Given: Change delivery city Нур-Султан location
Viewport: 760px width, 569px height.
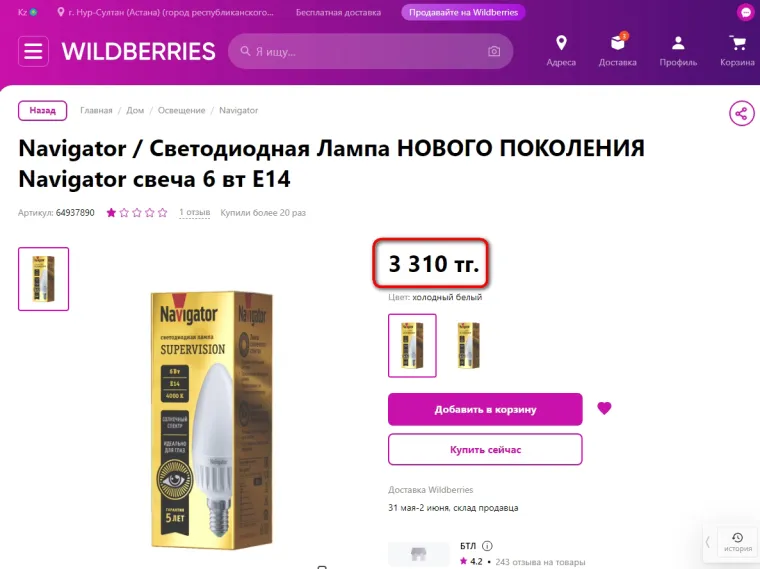Looking at the screenshot, I should (165, 12).
